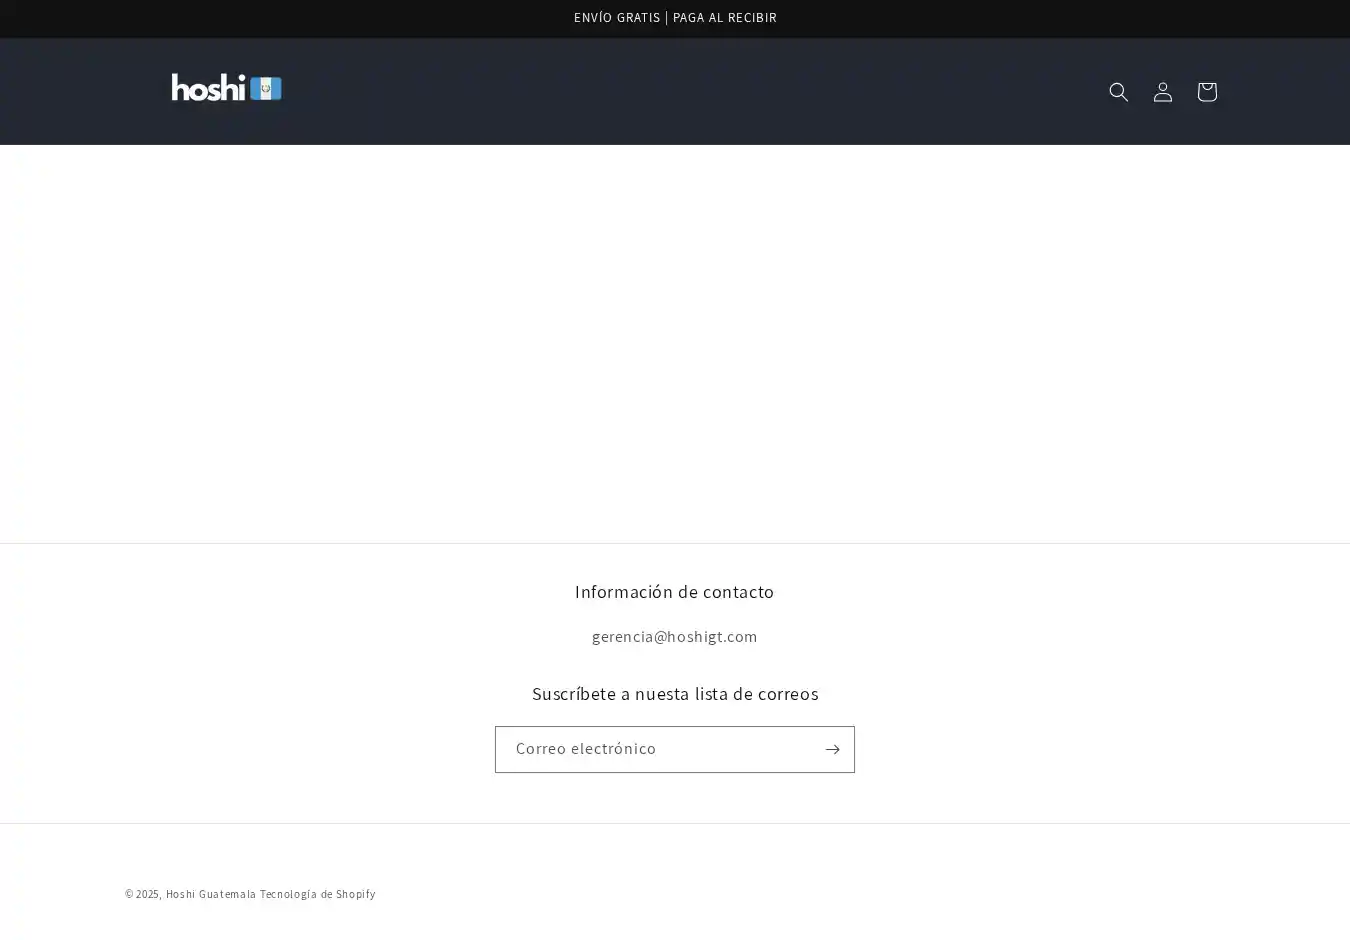Screen dimensions: 1350x940
Task: Select the Información de contacto heading
Action: pos(674,592)
